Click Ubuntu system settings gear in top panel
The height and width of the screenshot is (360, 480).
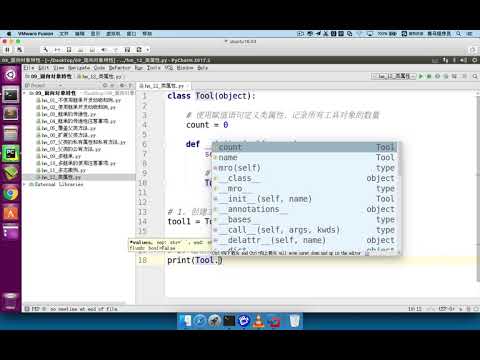click(x=475, y=60)
